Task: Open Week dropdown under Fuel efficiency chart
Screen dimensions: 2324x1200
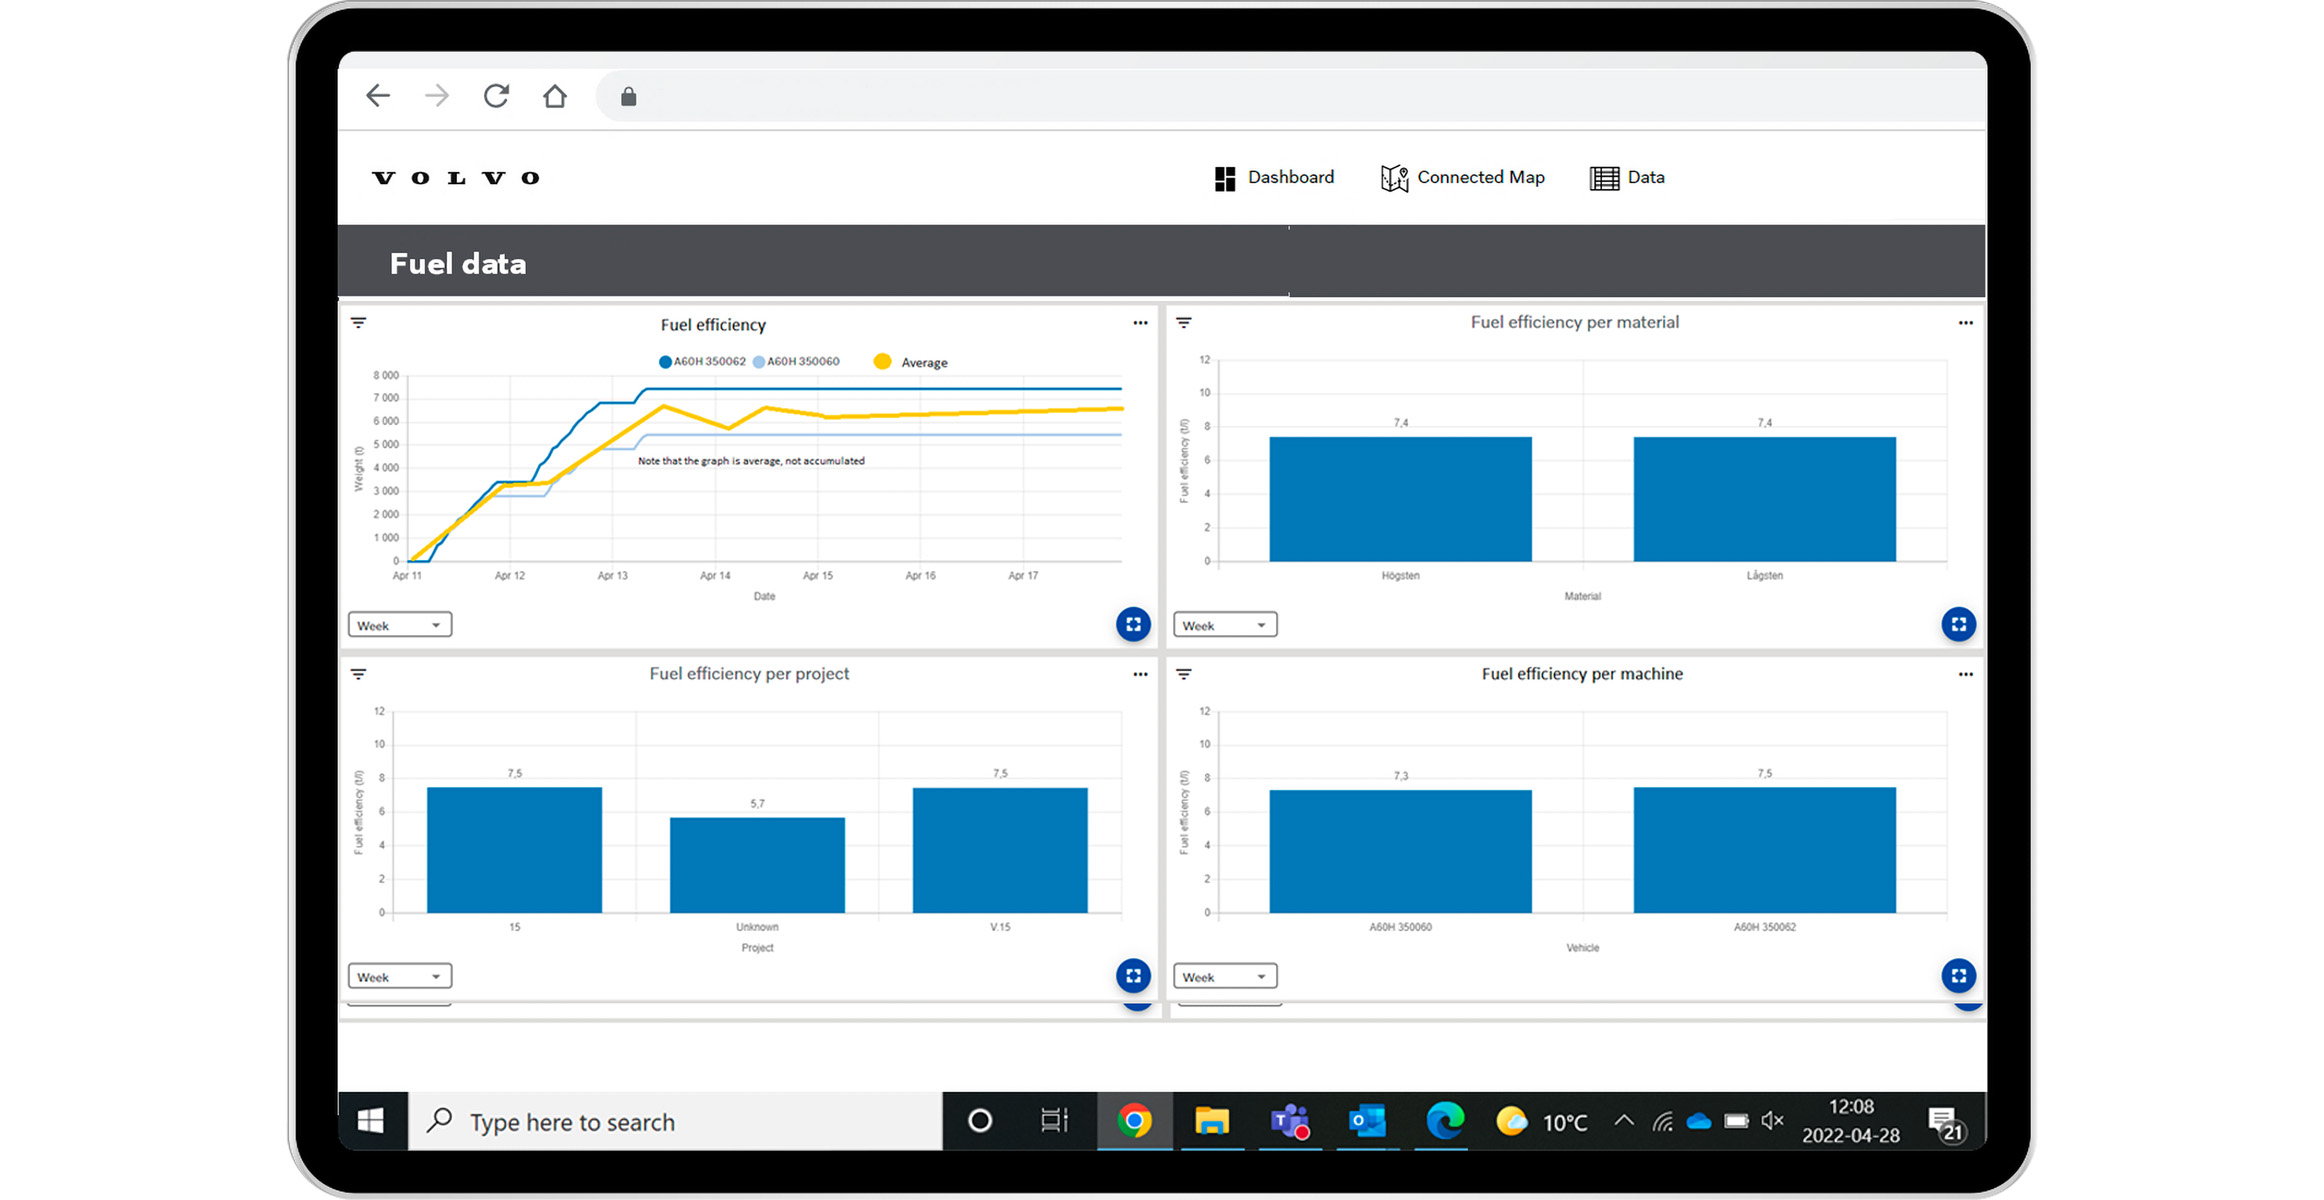Action: pos(399,625)
